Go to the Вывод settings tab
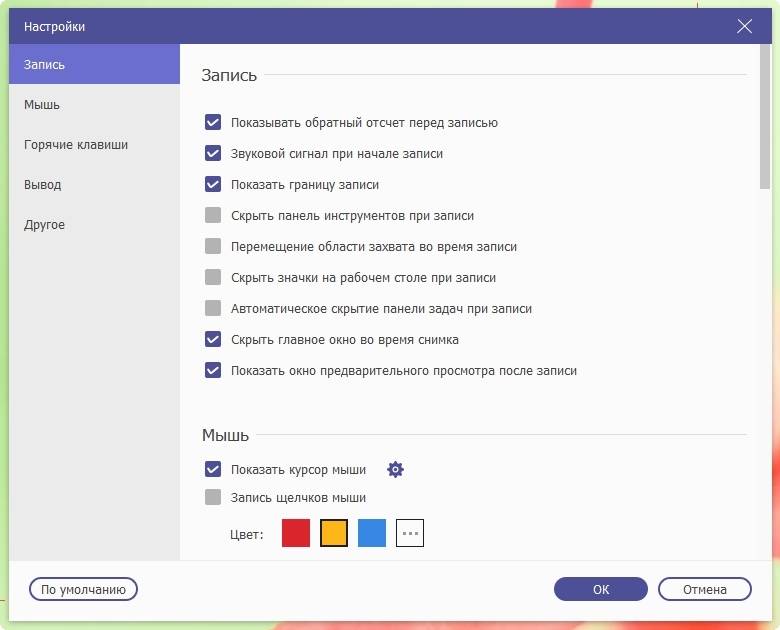This screenshot has height=630, width=780. 43,185
